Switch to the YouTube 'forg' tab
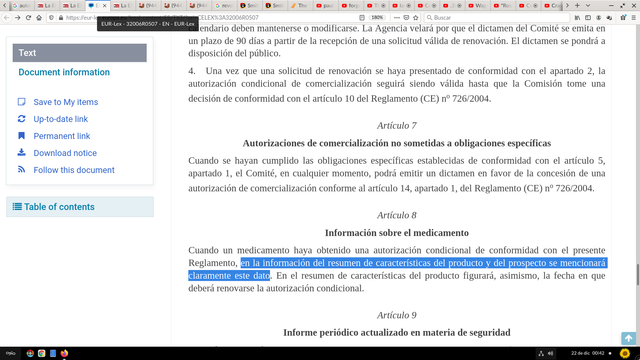Image resolution: width=640 pixels, height=360 pixels. [350, 5]
